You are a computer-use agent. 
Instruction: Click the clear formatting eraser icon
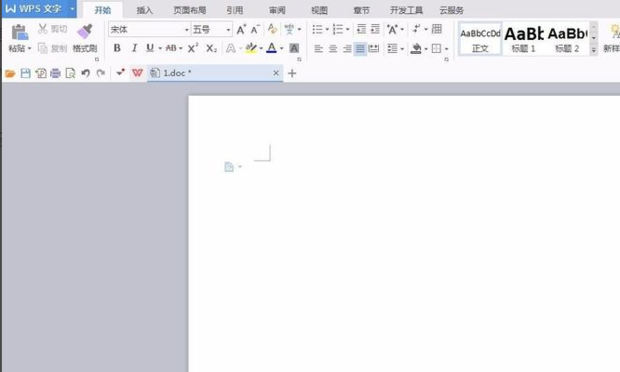(272, 29)
